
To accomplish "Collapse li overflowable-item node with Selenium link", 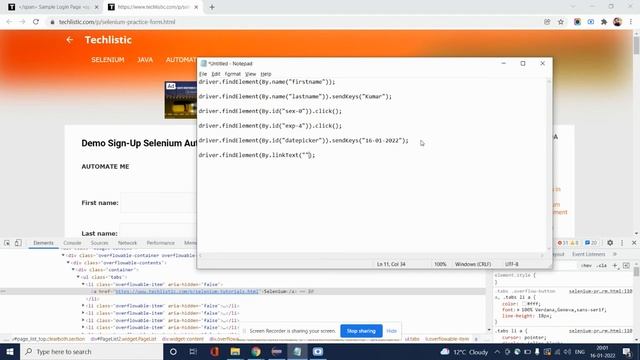I will tap(83, 284).
